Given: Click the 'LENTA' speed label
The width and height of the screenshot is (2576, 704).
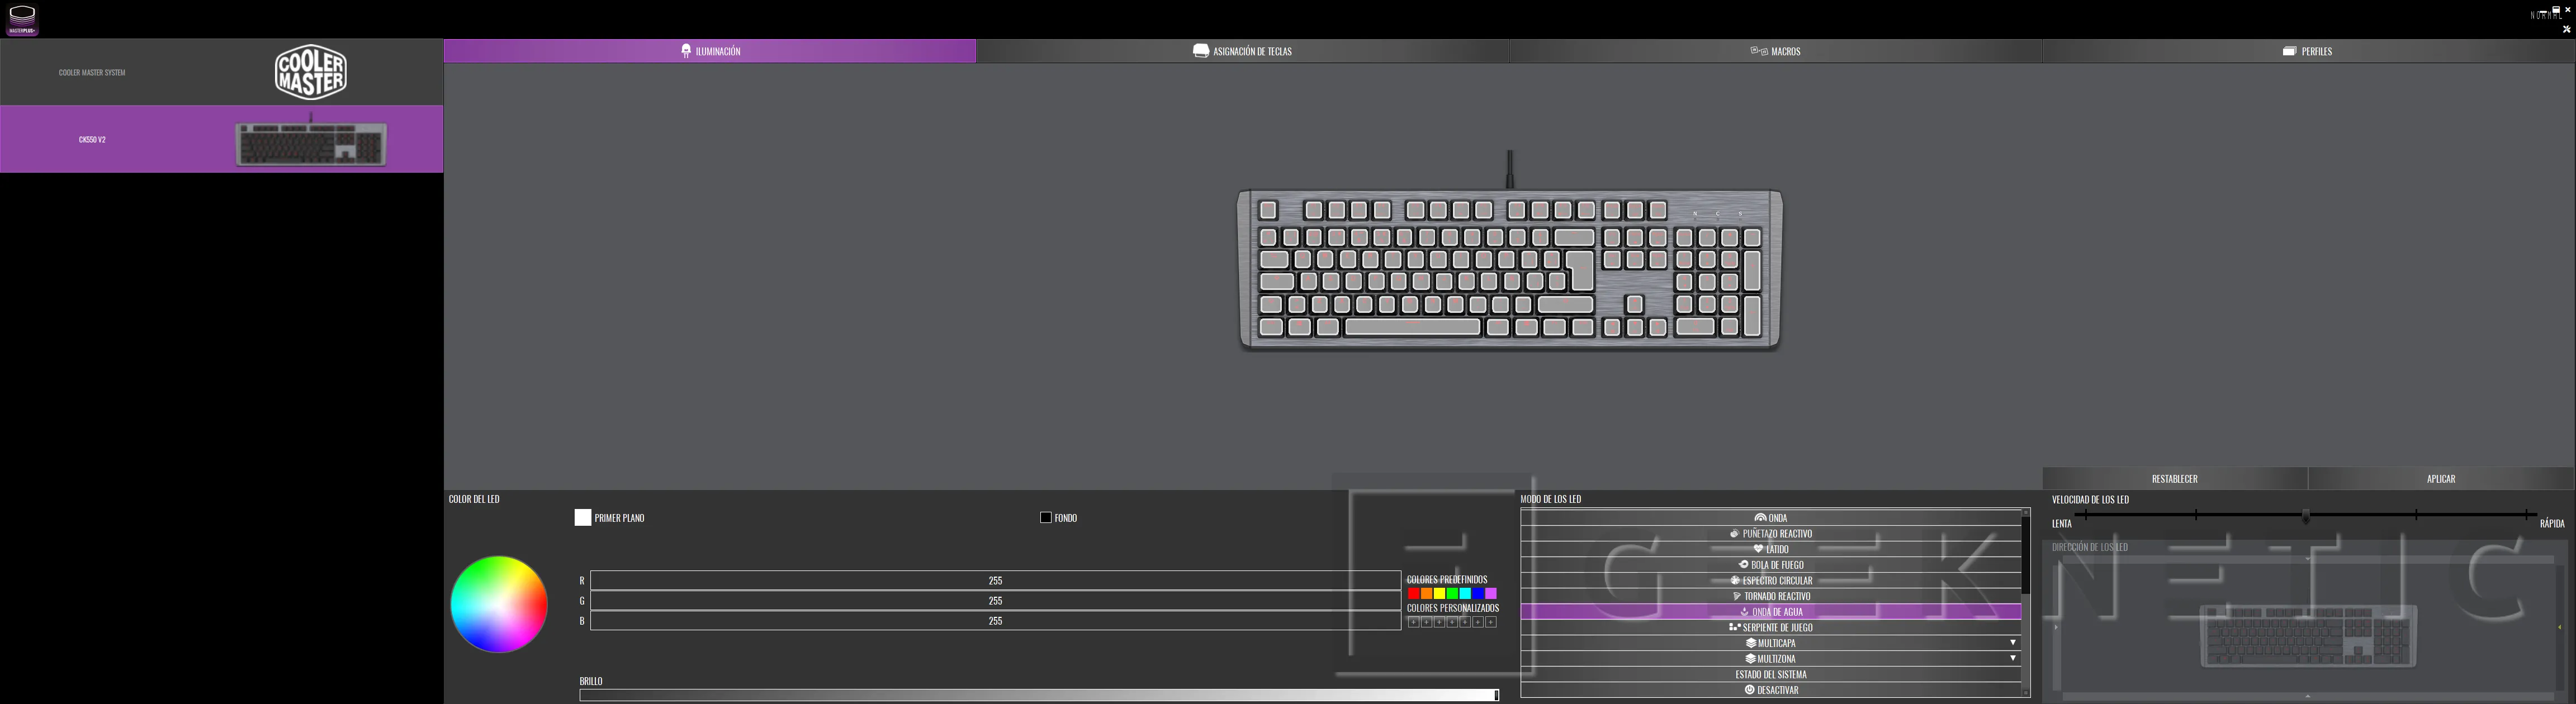Looking at the screenshot, I should (2062, 524).
